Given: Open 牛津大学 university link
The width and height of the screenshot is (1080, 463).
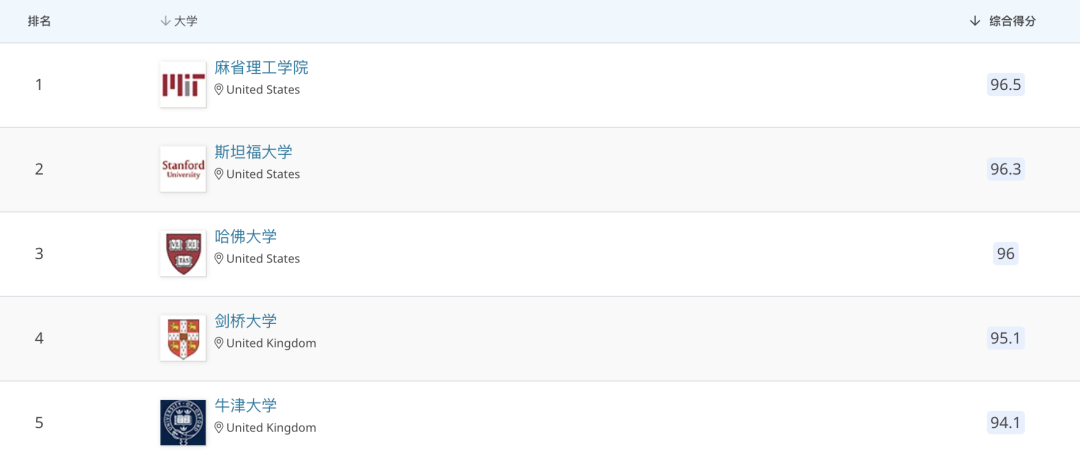Looking at the screenshot, I should pyautogui.click(x=246, y=405).
